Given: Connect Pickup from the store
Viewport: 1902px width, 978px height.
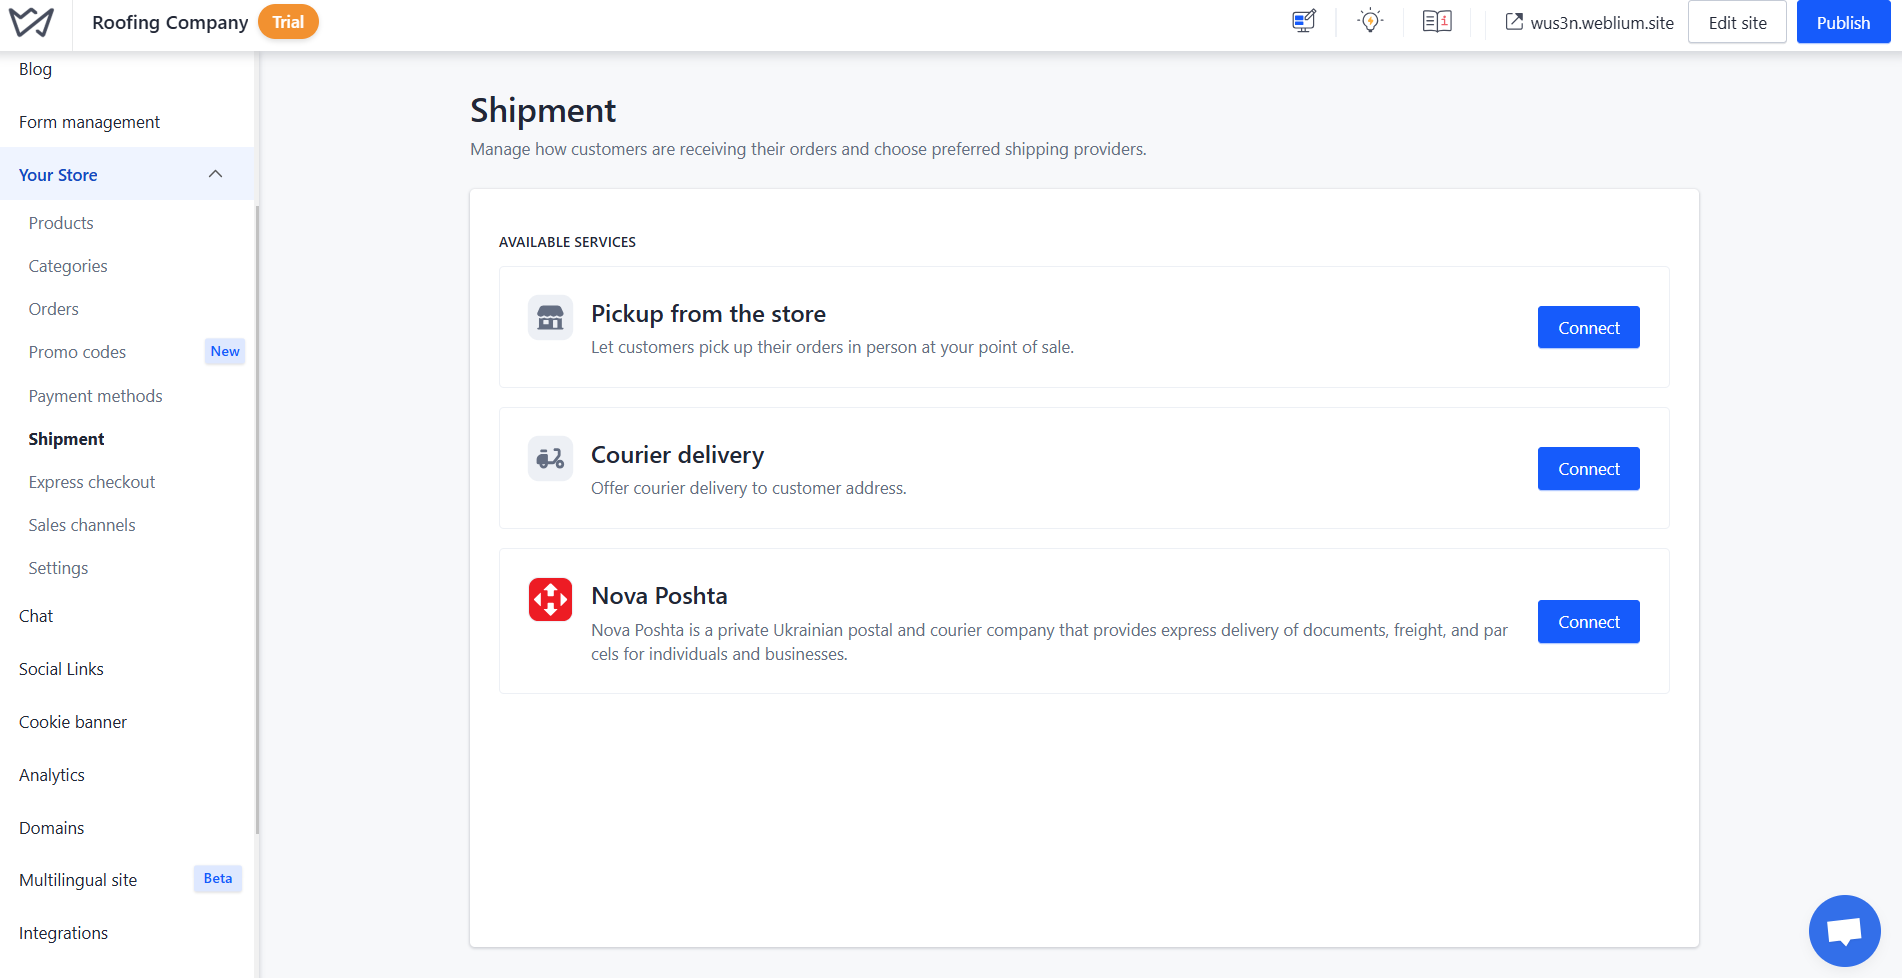Looking at the screenshot, I should click(1588, 328).
